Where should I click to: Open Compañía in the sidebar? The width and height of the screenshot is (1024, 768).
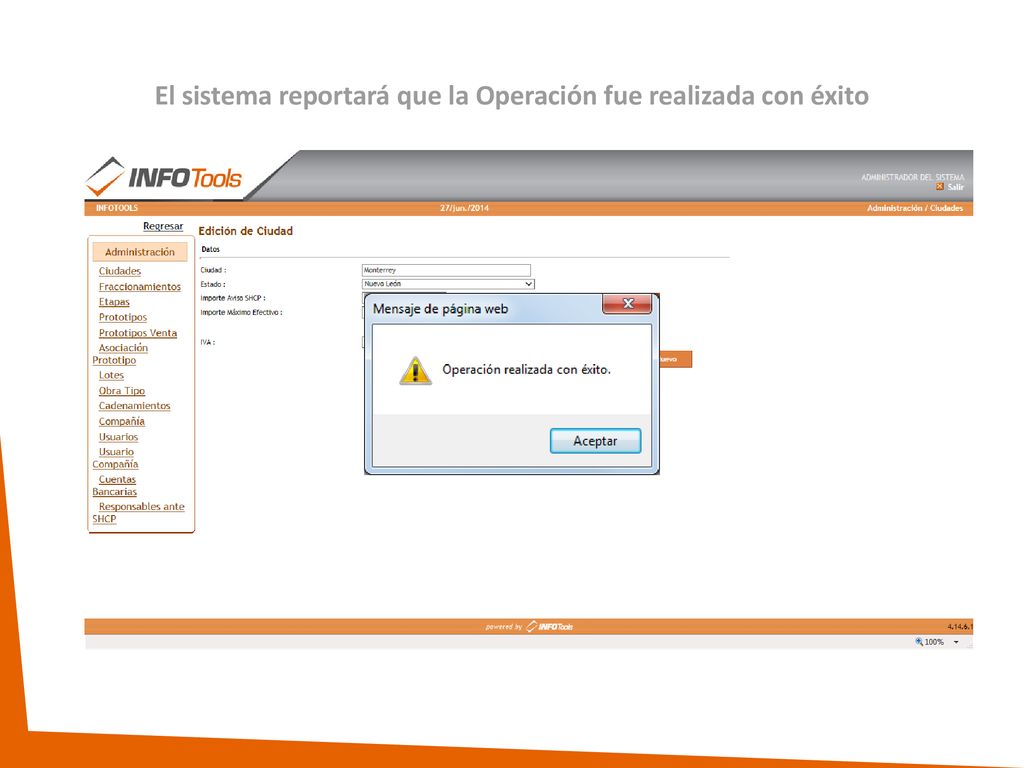[x=121, y=422]
